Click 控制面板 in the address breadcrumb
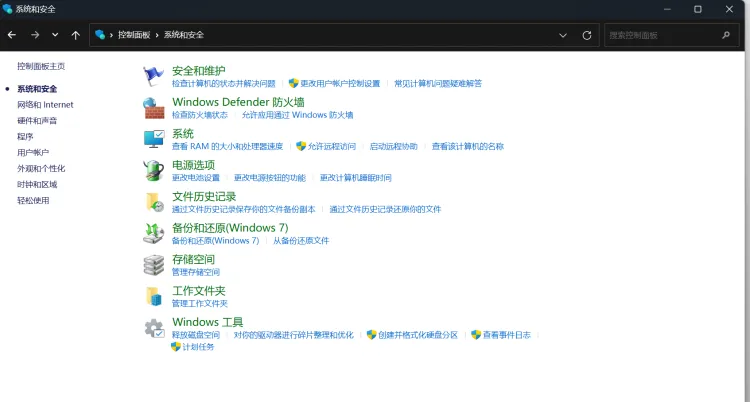Screen dimensions: 750x402 point(134,35)
